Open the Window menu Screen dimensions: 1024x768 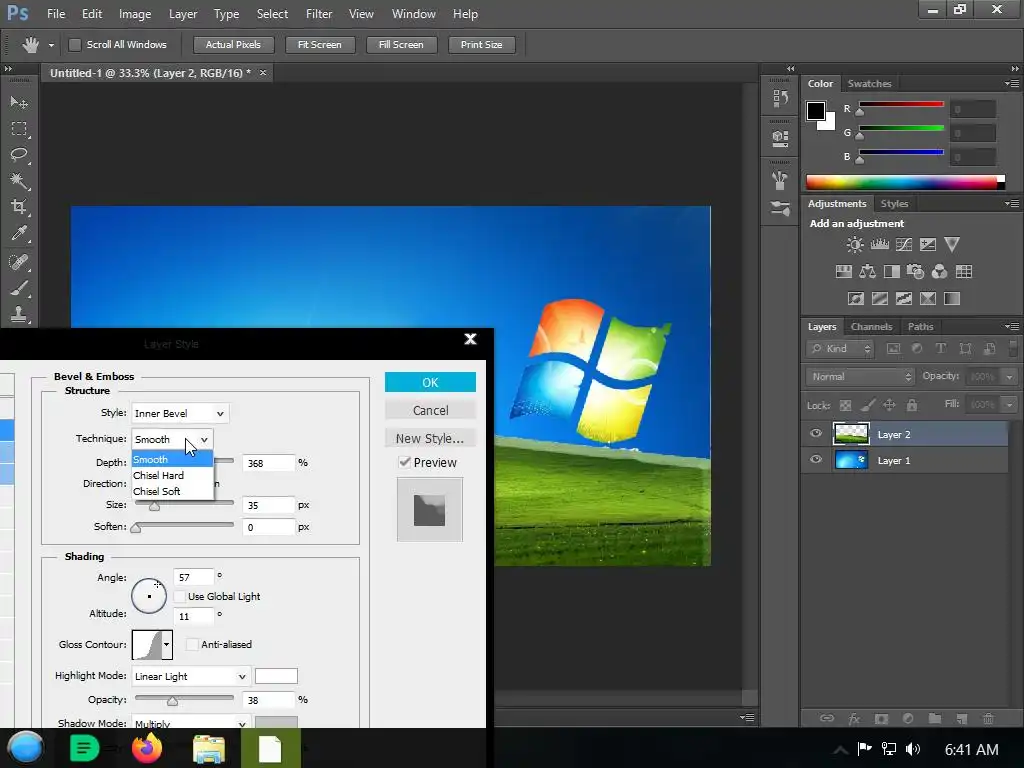coord(413,14)
